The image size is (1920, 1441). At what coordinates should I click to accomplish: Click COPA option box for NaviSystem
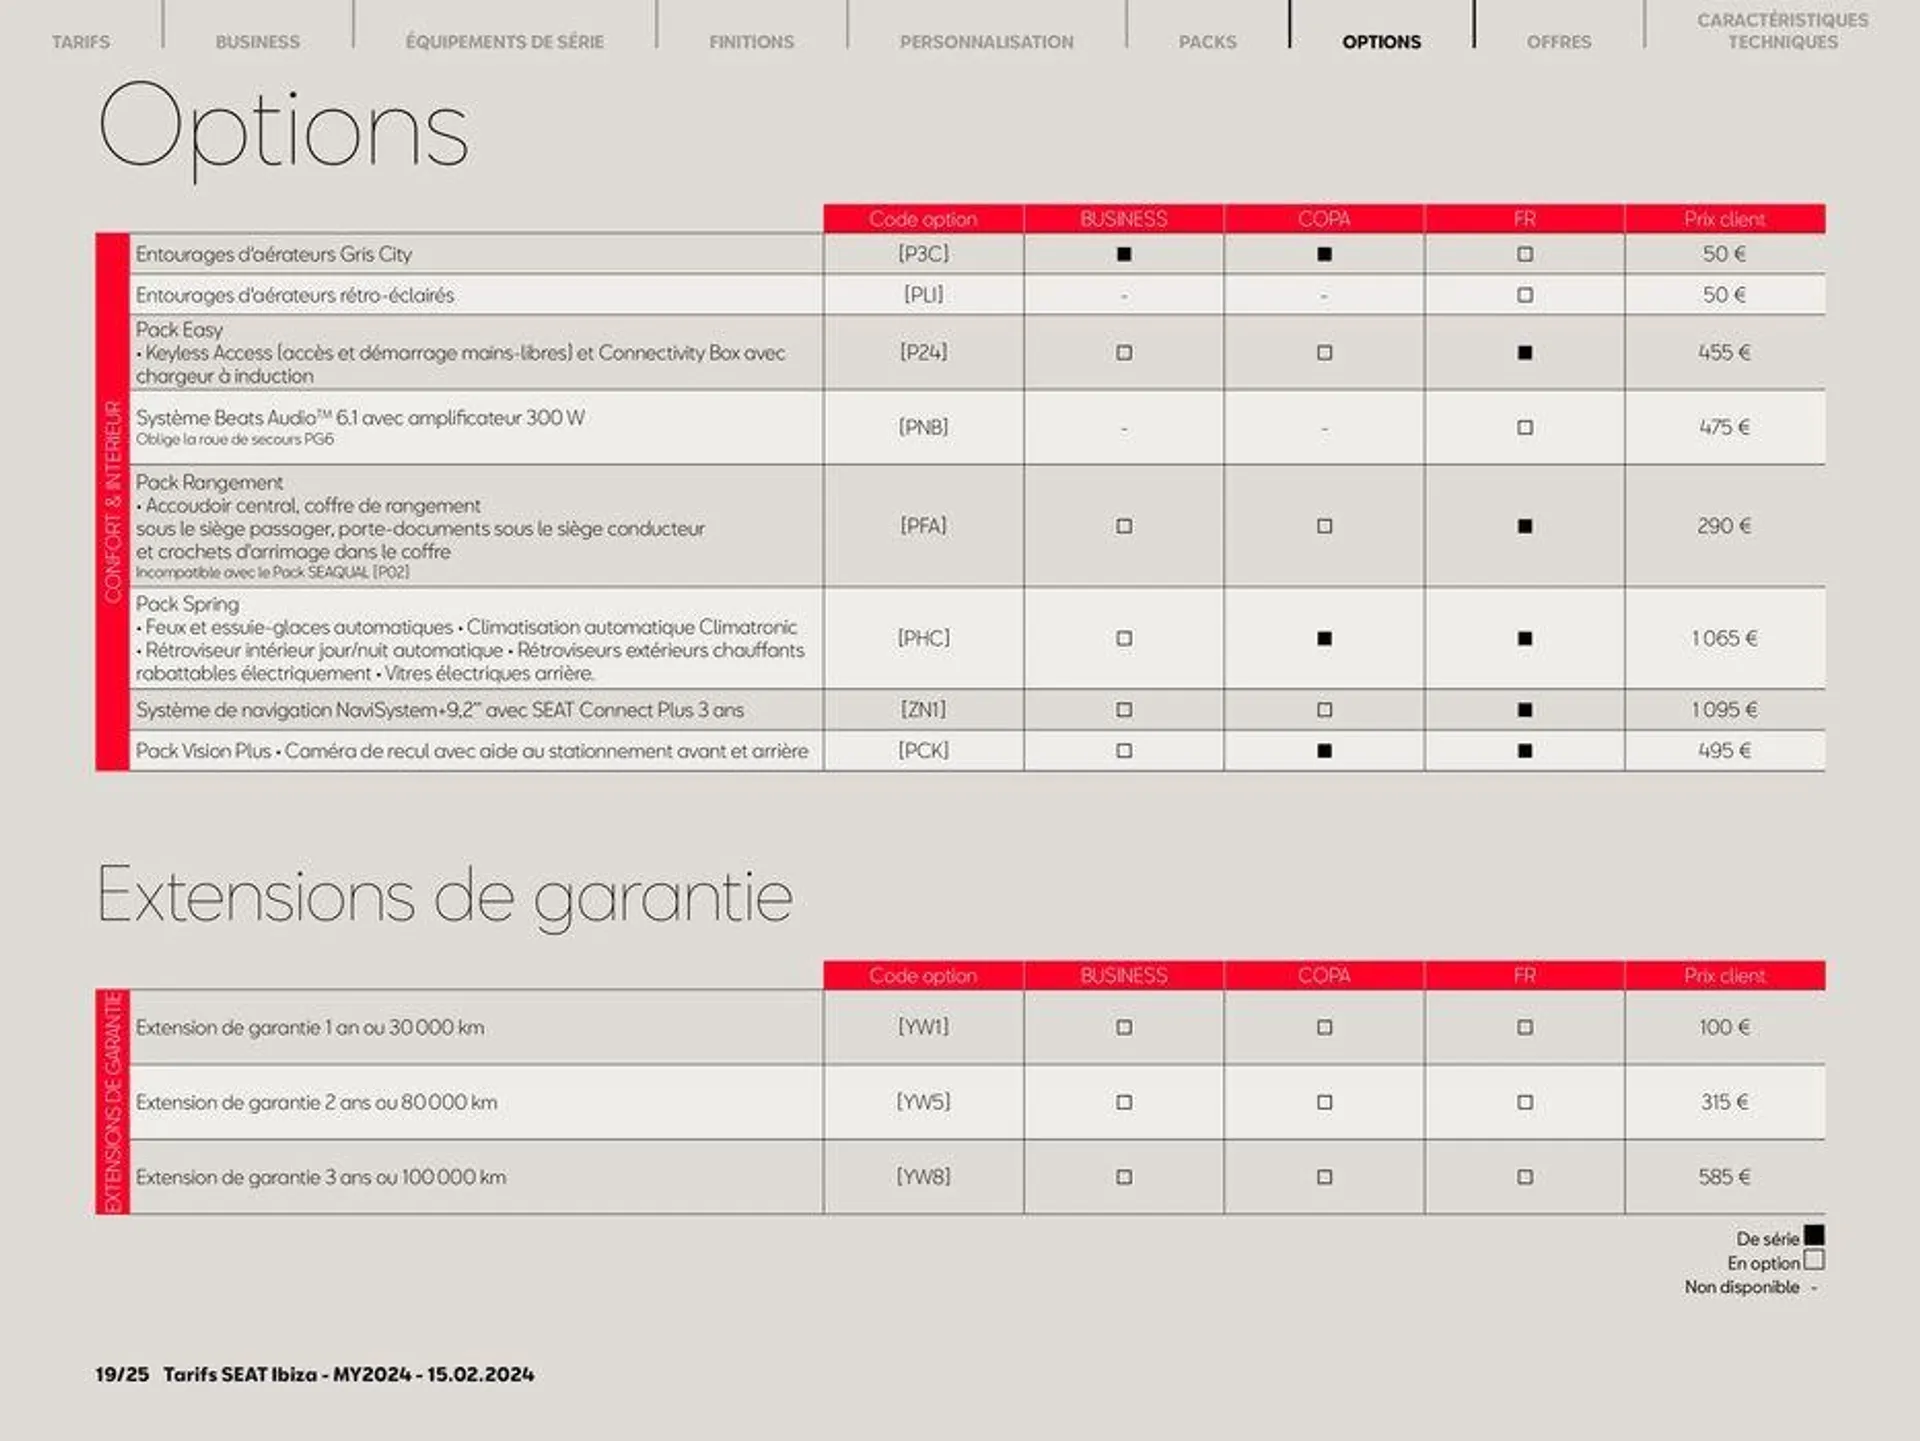tap(1324, 710)
